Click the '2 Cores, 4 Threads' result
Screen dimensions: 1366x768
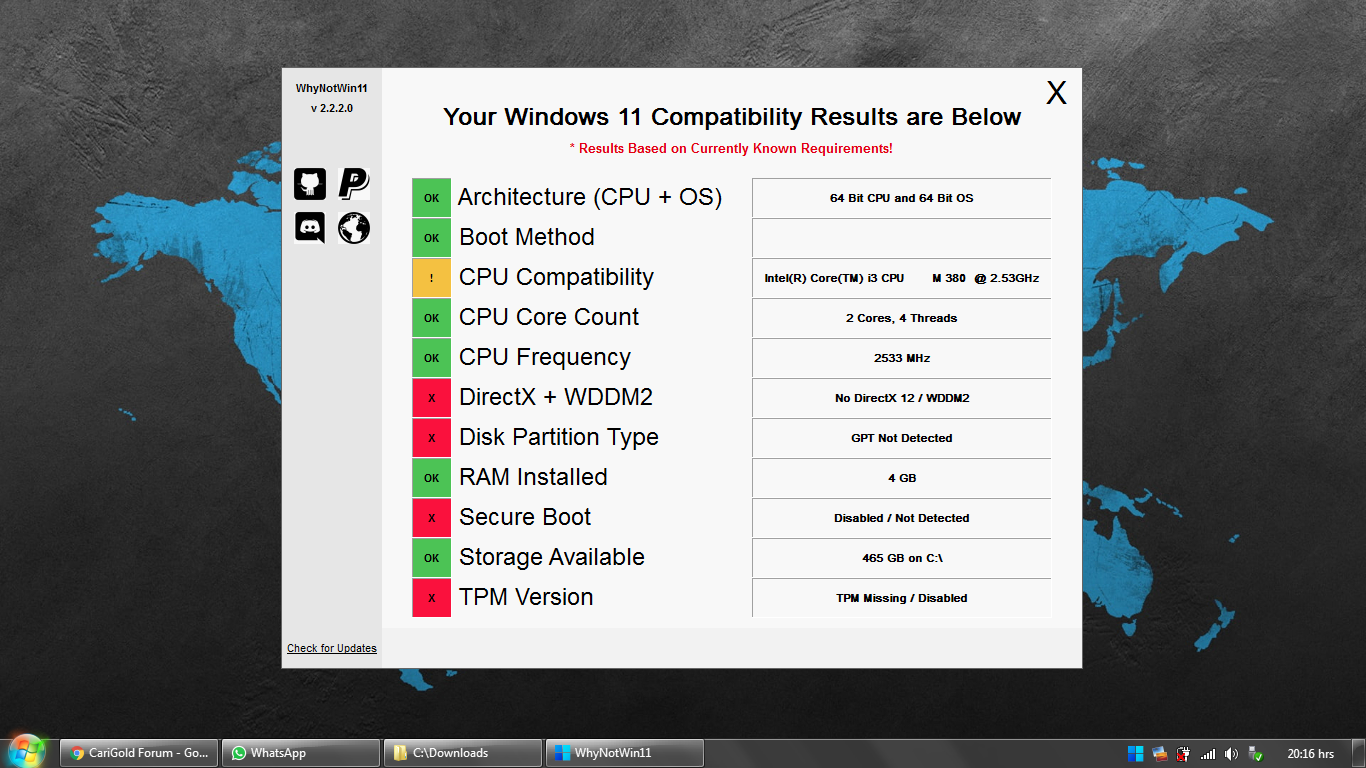(901, 318)
